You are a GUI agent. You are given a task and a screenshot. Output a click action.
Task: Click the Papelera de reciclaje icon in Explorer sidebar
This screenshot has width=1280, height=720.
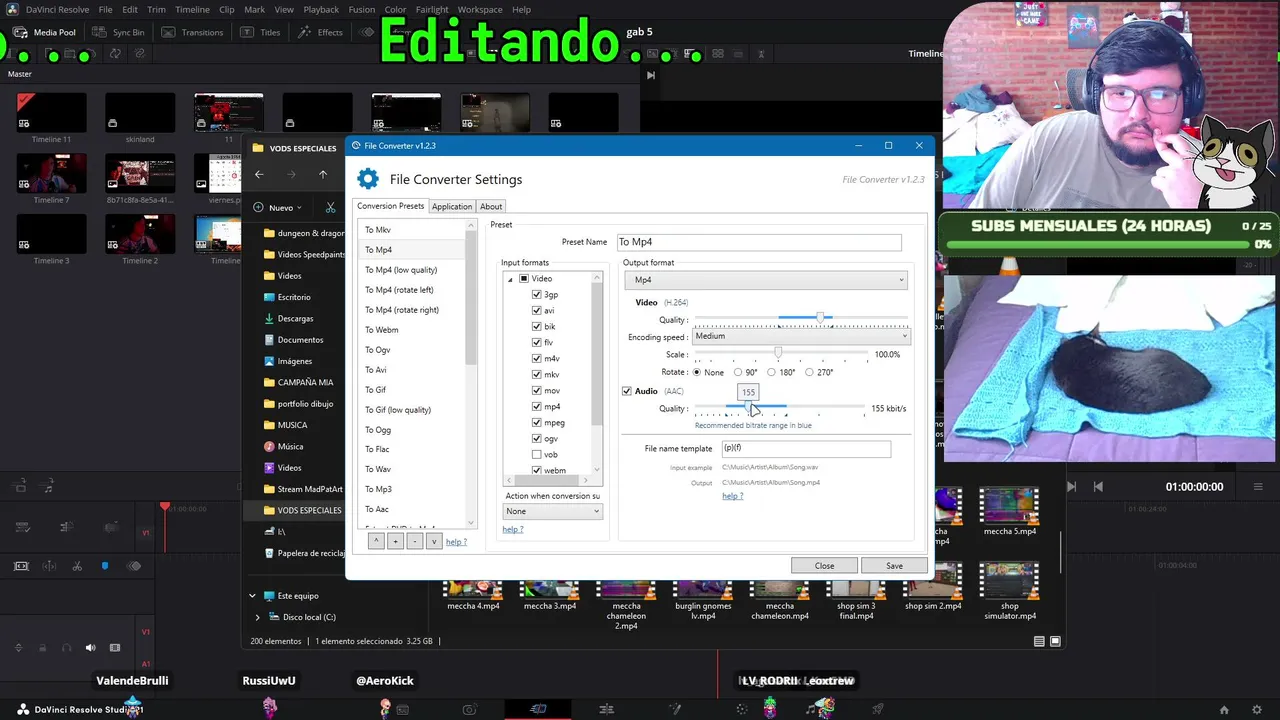point(269,553)
